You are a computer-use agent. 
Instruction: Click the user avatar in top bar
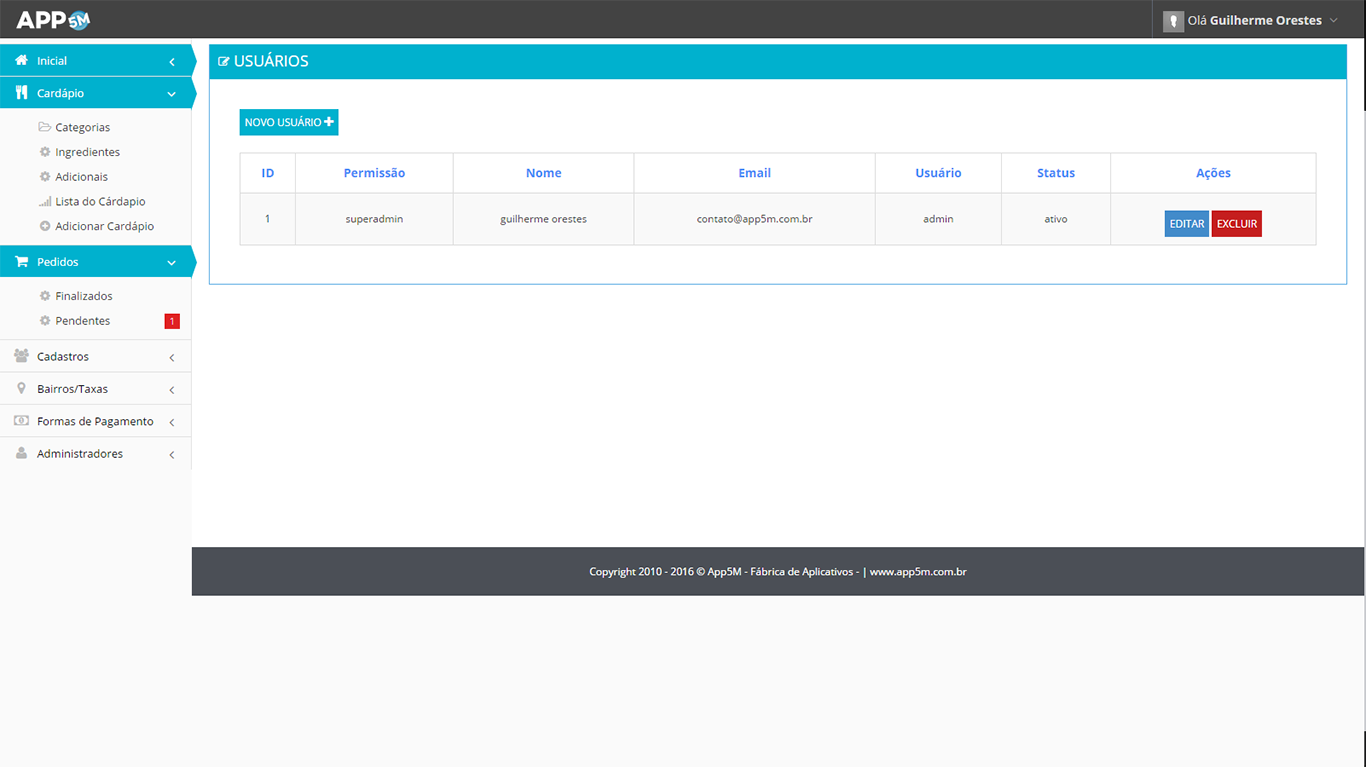1173,21
